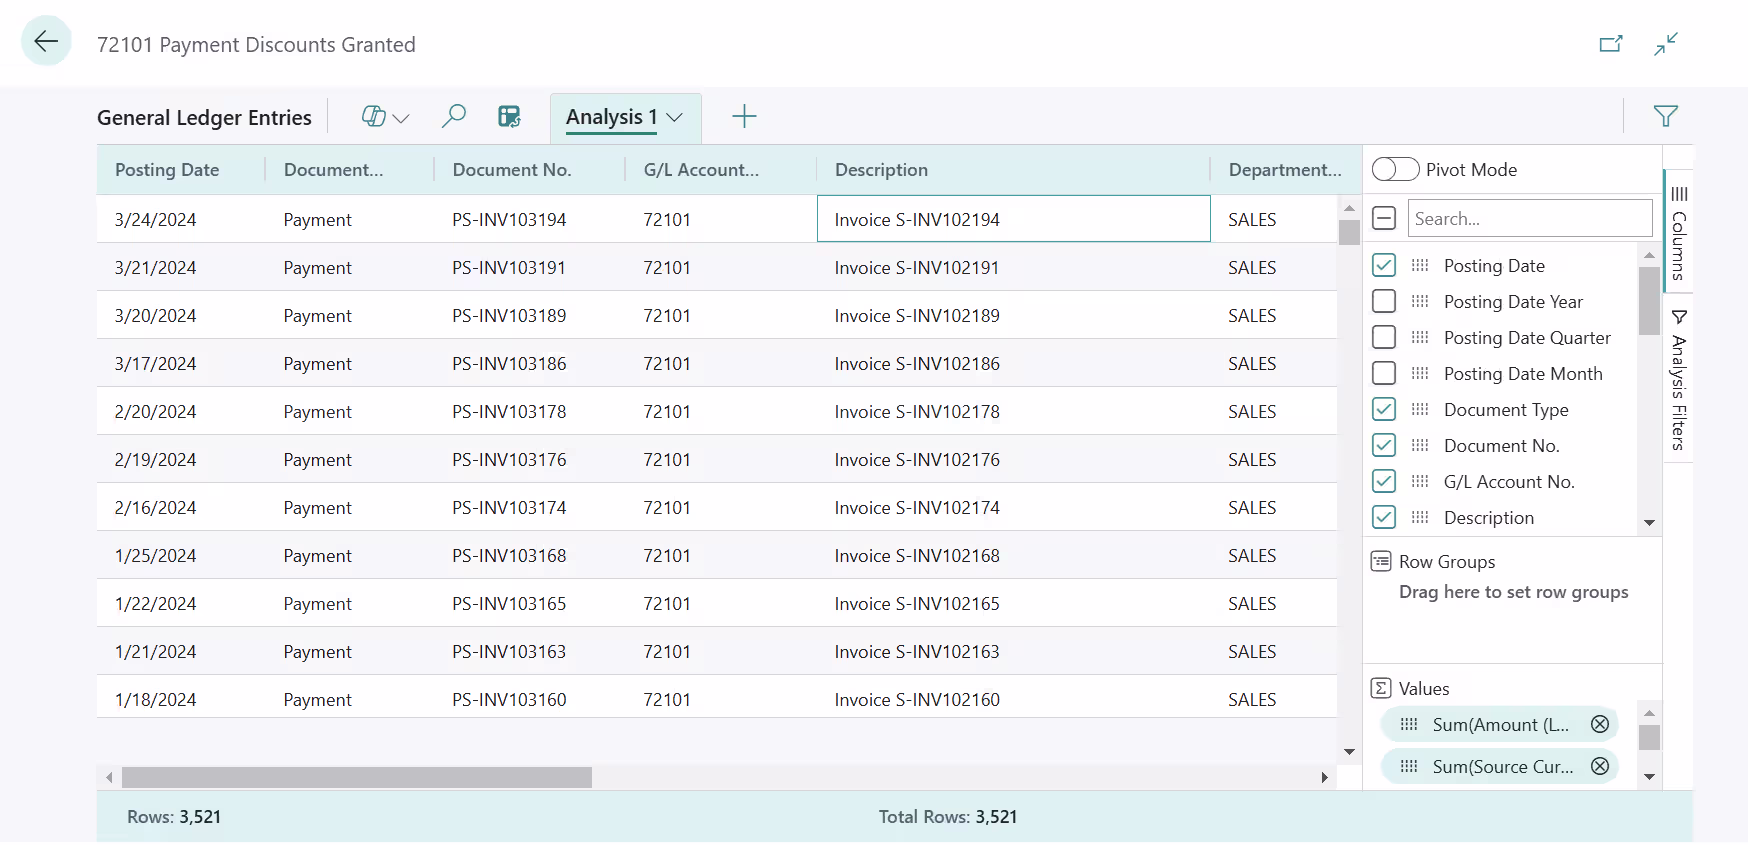Screen dimensions: 1748x845
Task: Click document PS-INV103178
Action: (509, 412)
